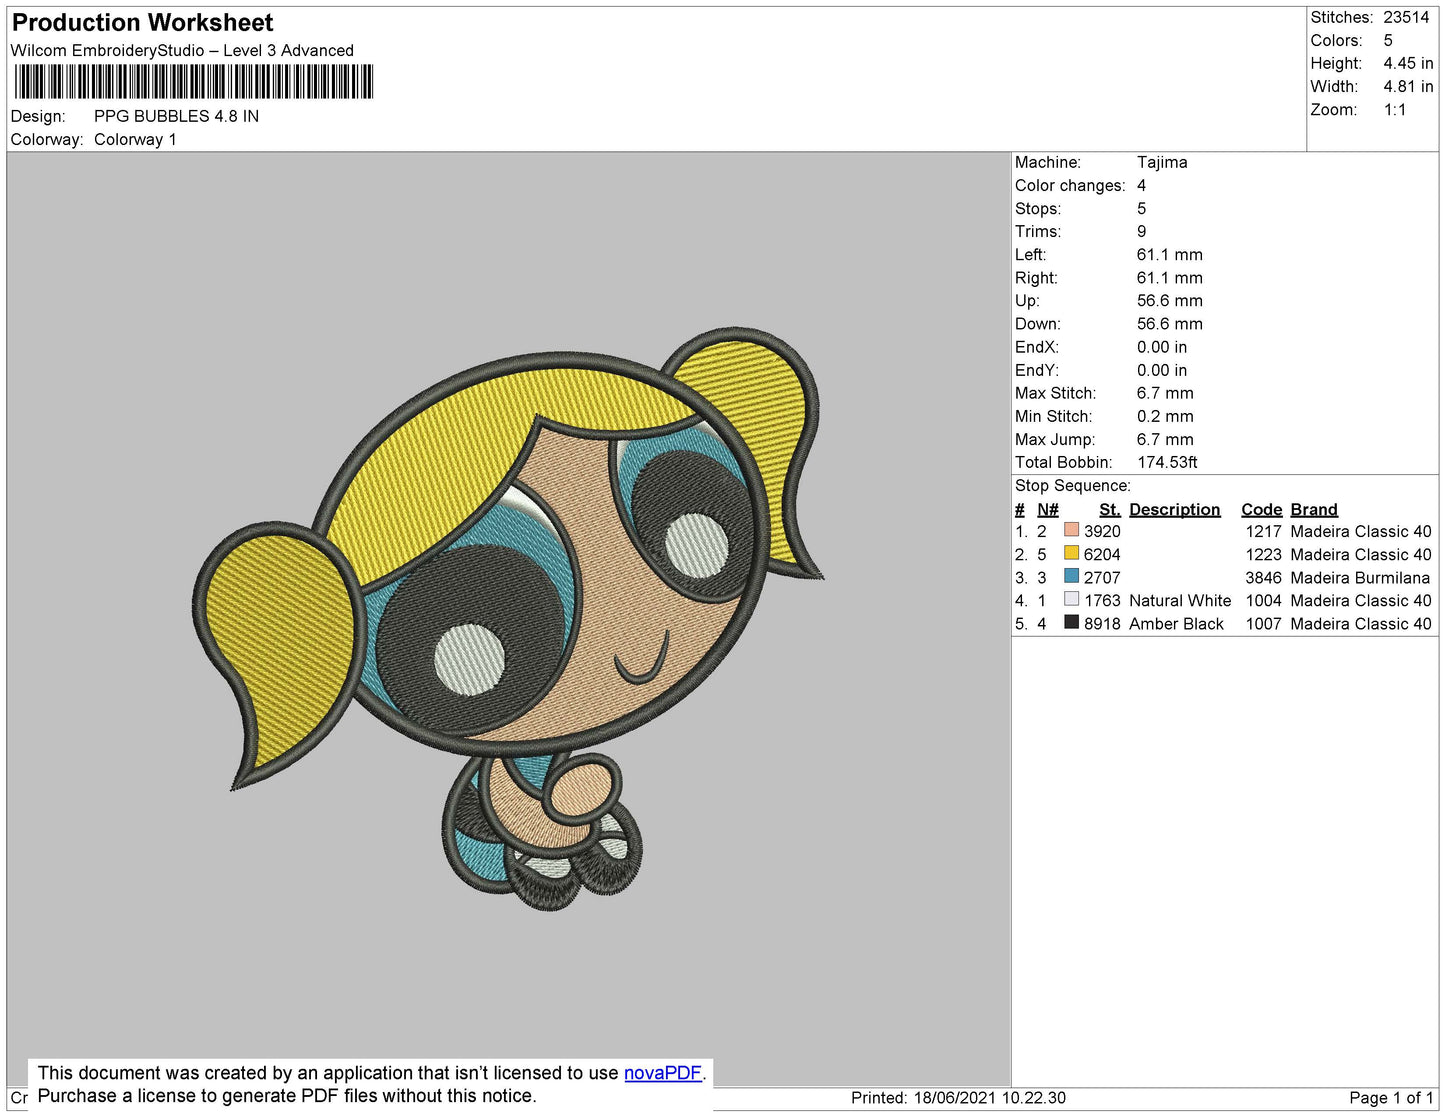Click the Height value 4.45 in
The height and width of the screenshot is (1117, 1445).
(x=1408, y=63)
